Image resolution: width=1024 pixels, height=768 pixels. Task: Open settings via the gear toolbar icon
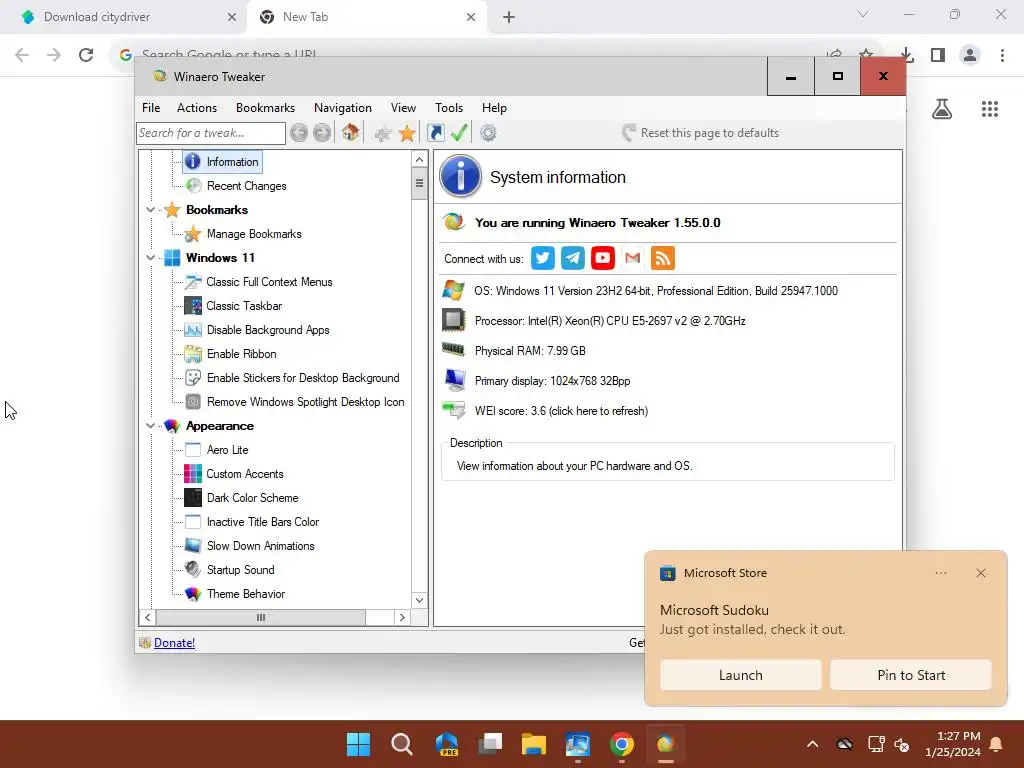pyautogui.click(x=488, y=133)
